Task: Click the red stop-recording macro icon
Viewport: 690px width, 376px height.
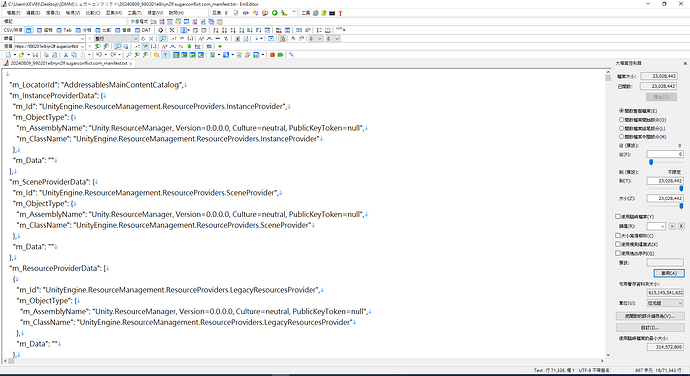Action: click(272, 55)
